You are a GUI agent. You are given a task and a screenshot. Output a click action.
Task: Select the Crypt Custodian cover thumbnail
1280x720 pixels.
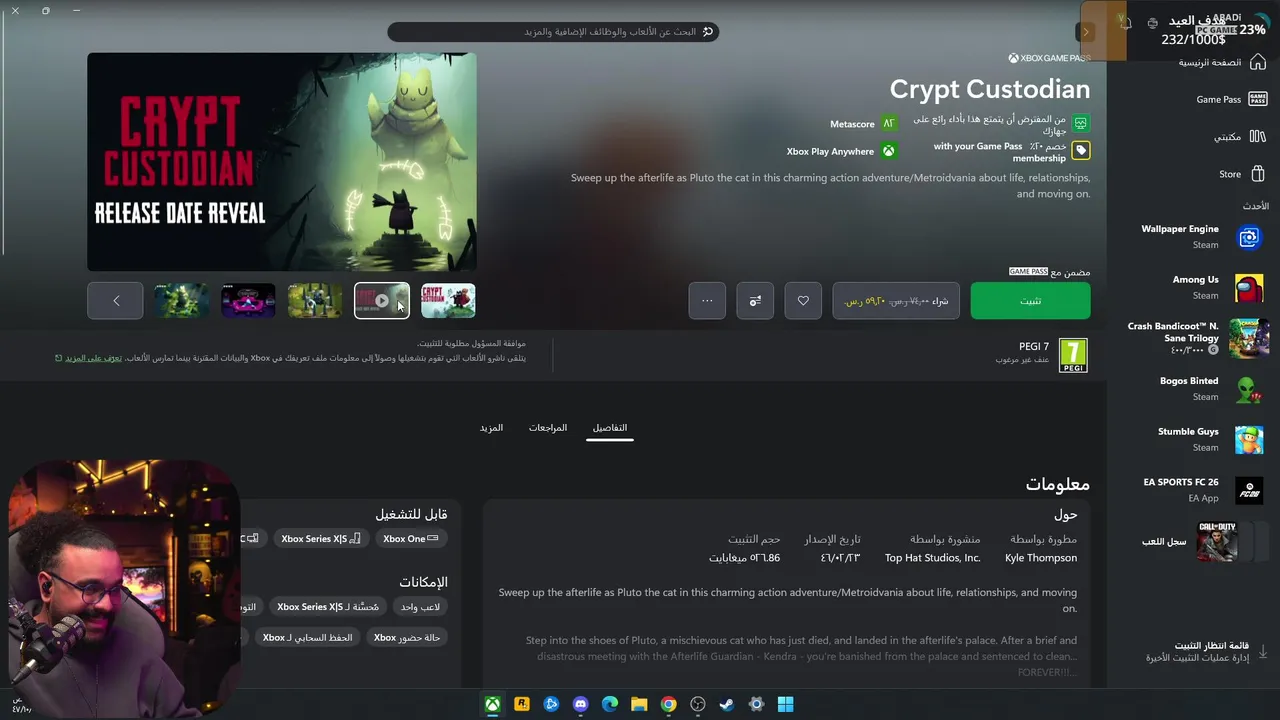point(448,301)
